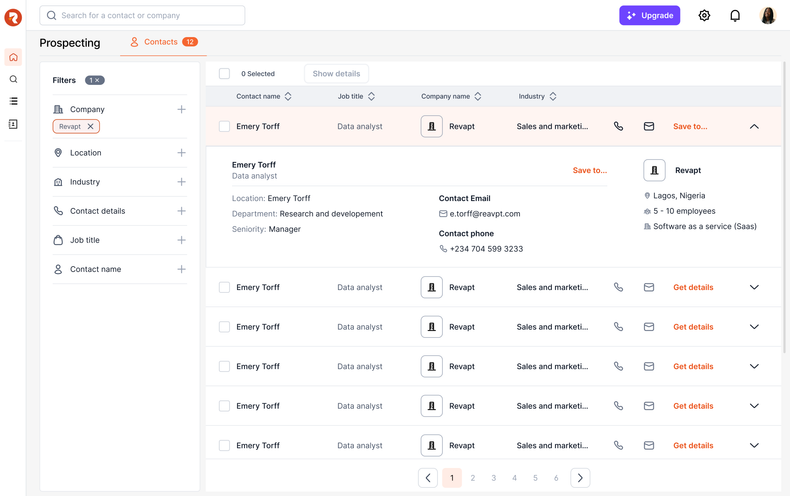Go to page 3 of results
Screen dimensions: 790x496
click(x=494, y=478)
